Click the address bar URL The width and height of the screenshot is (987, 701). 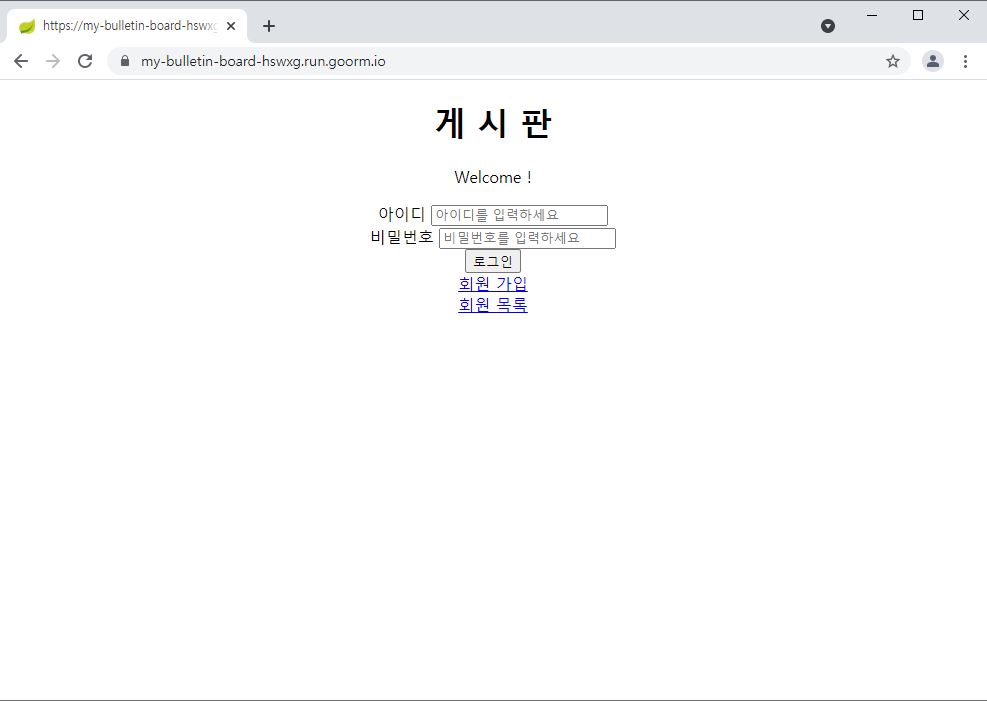263,61
